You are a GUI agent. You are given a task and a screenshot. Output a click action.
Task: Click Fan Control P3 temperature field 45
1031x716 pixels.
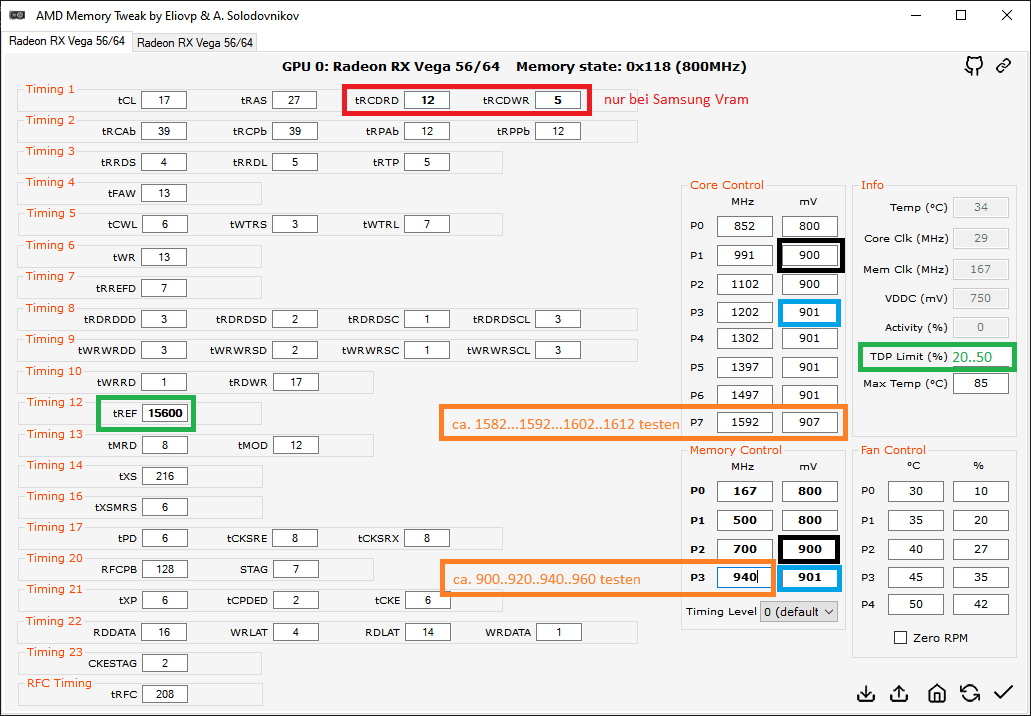point(915,577)
